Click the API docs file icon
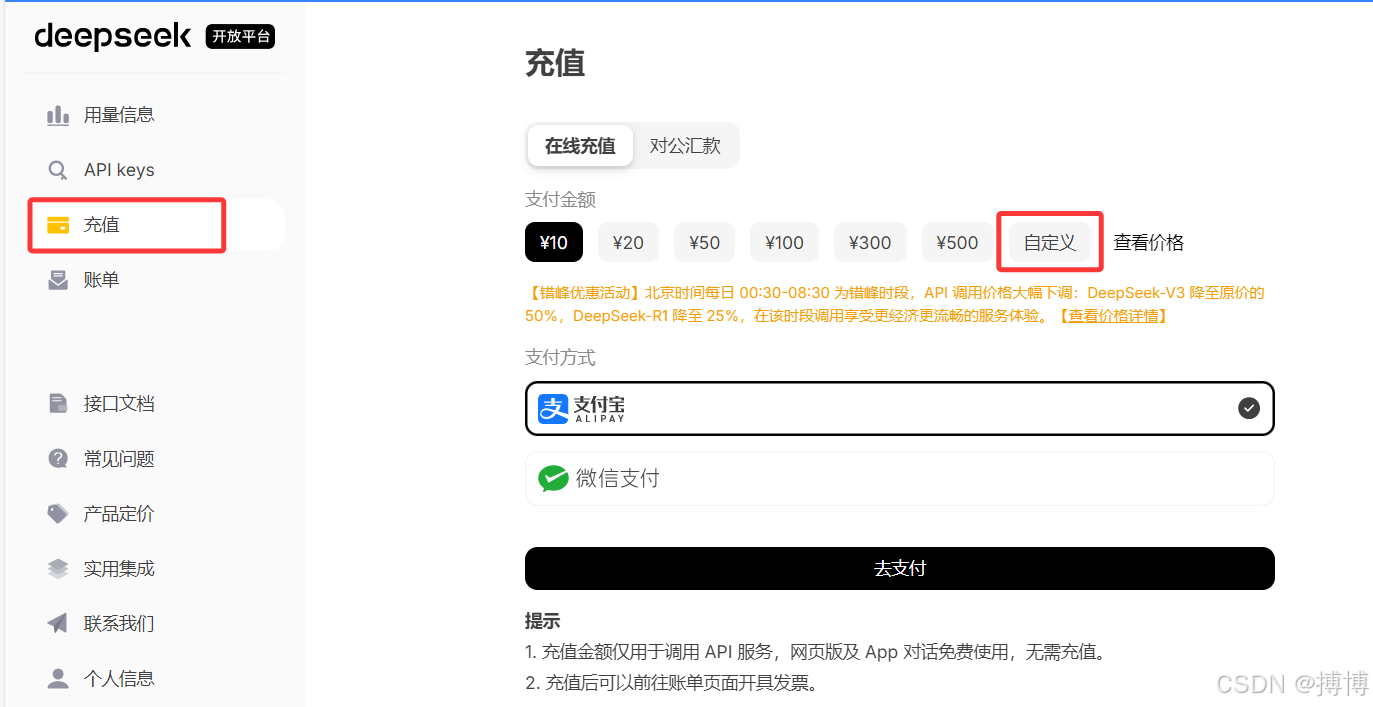Screen dimensions: 1373x707 [58, 404]
